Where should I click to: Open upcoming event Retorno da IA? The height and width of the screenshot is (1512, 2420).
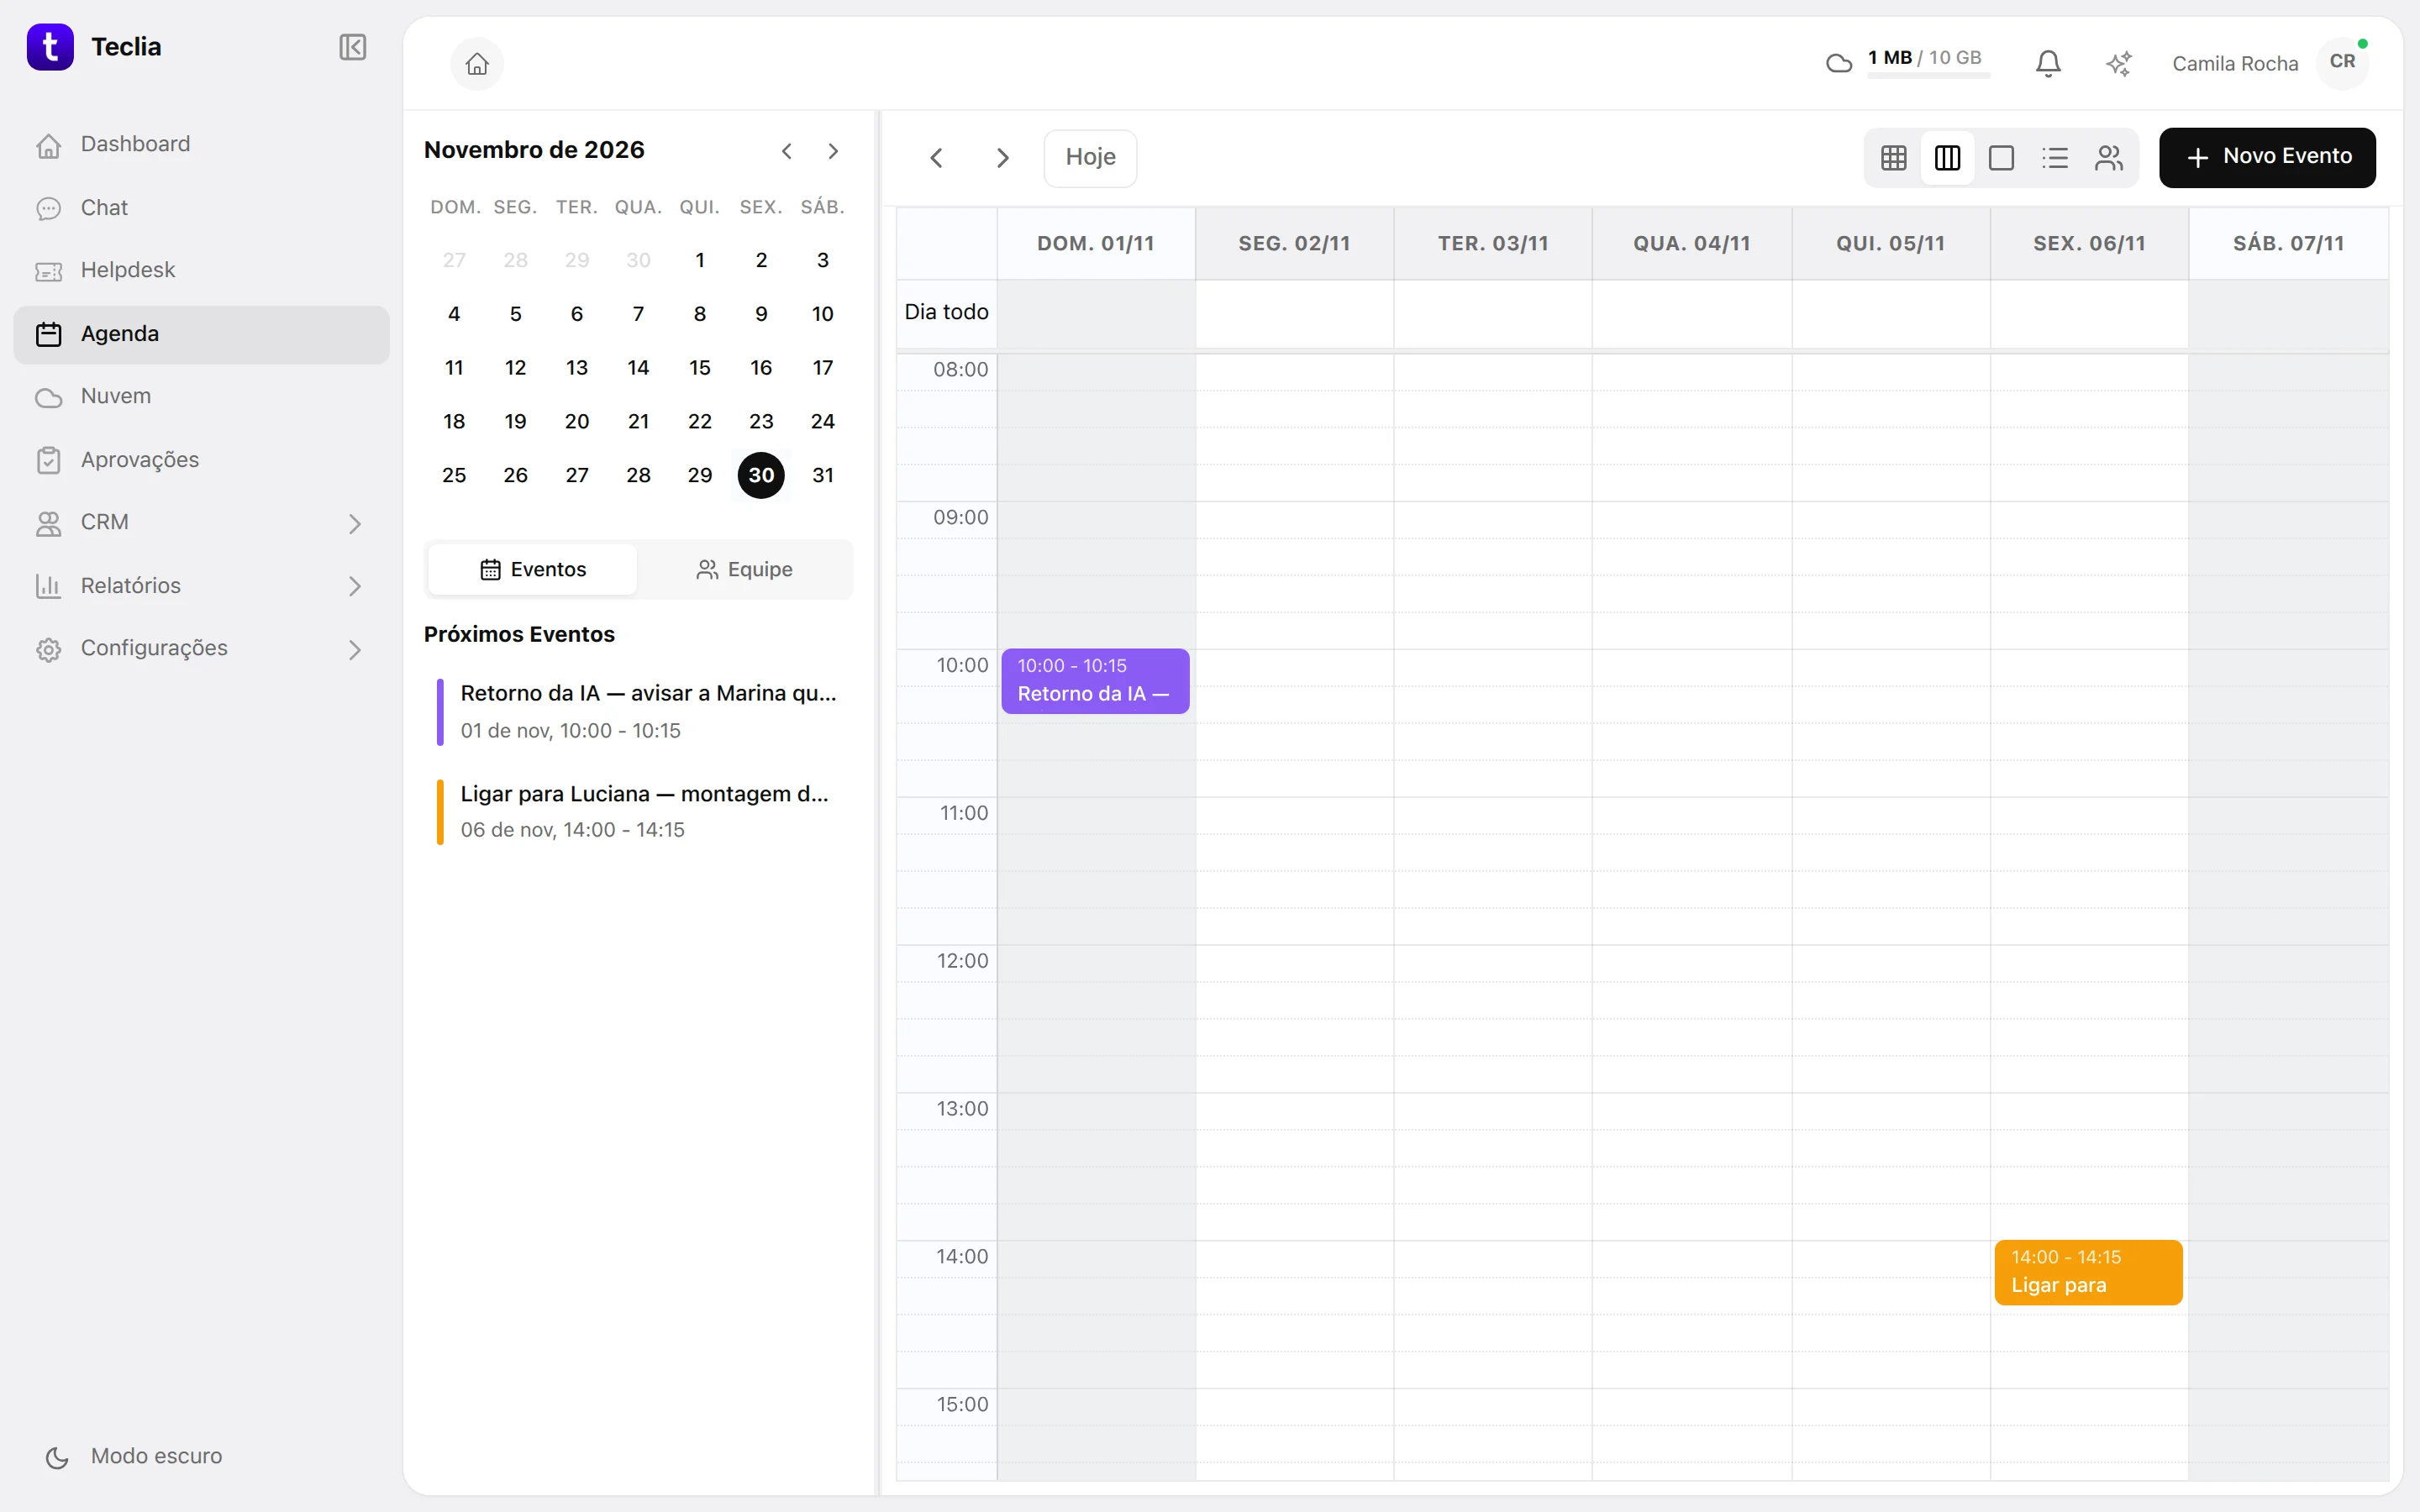pyautogui.click(x=640, y=711)
